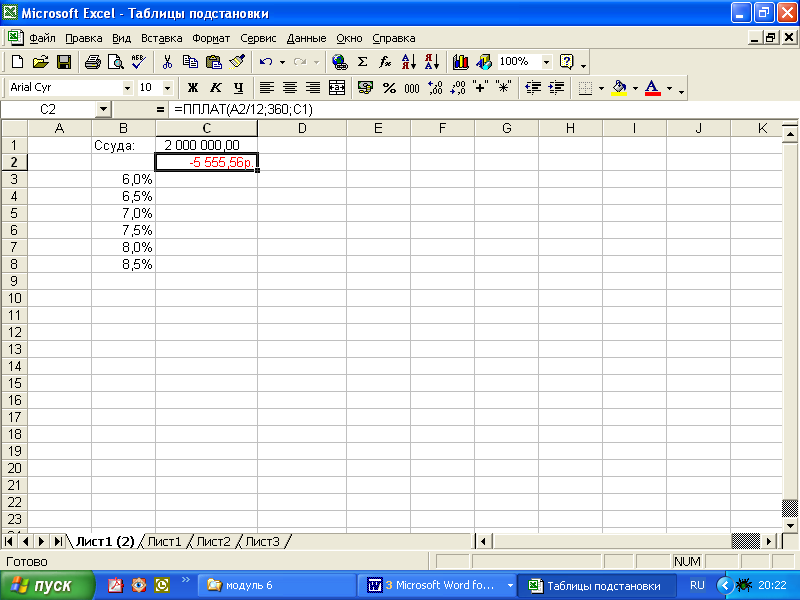This screenshot has height=600, width=800.
Task: Open the Правка menu
Action: (x=84, y=38)
